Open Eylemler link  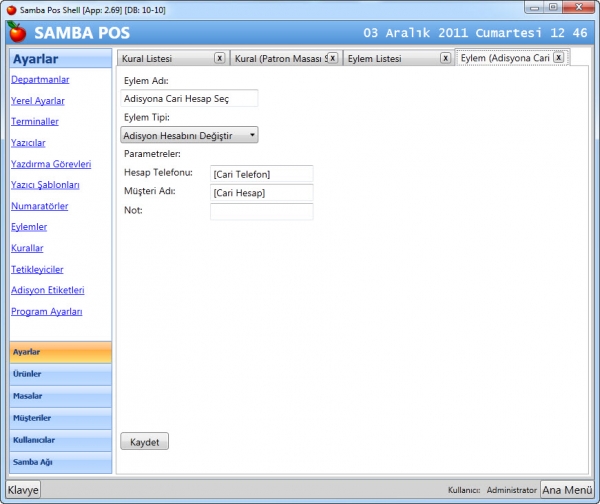pyautogui.click(x=29, y=227)
